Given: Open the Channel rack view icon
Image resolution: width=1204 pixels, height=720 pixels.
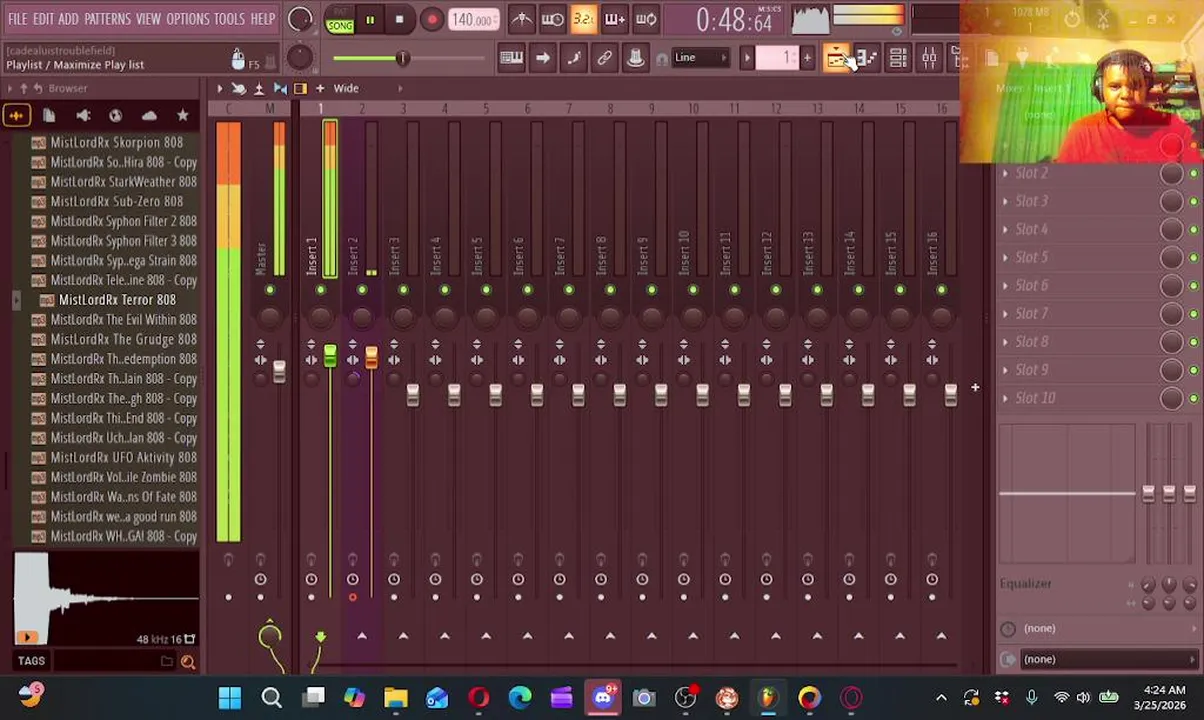Looking at the screenshot, I should [x=898, y=58].
